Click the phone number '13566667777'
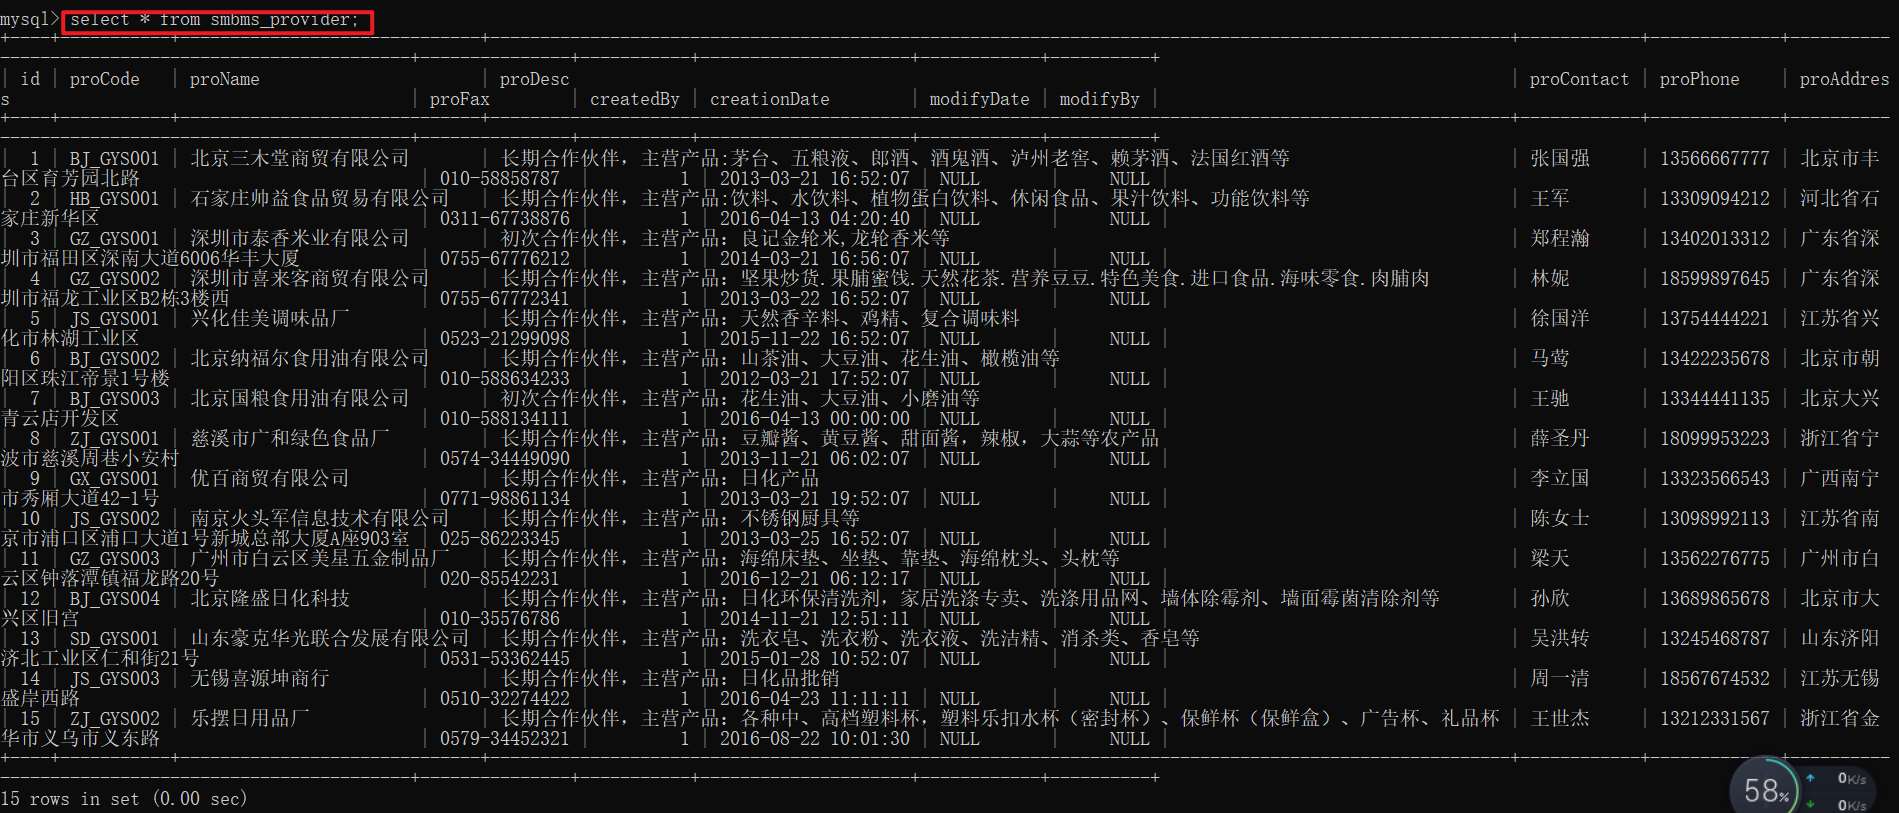 pos(1715,158)
